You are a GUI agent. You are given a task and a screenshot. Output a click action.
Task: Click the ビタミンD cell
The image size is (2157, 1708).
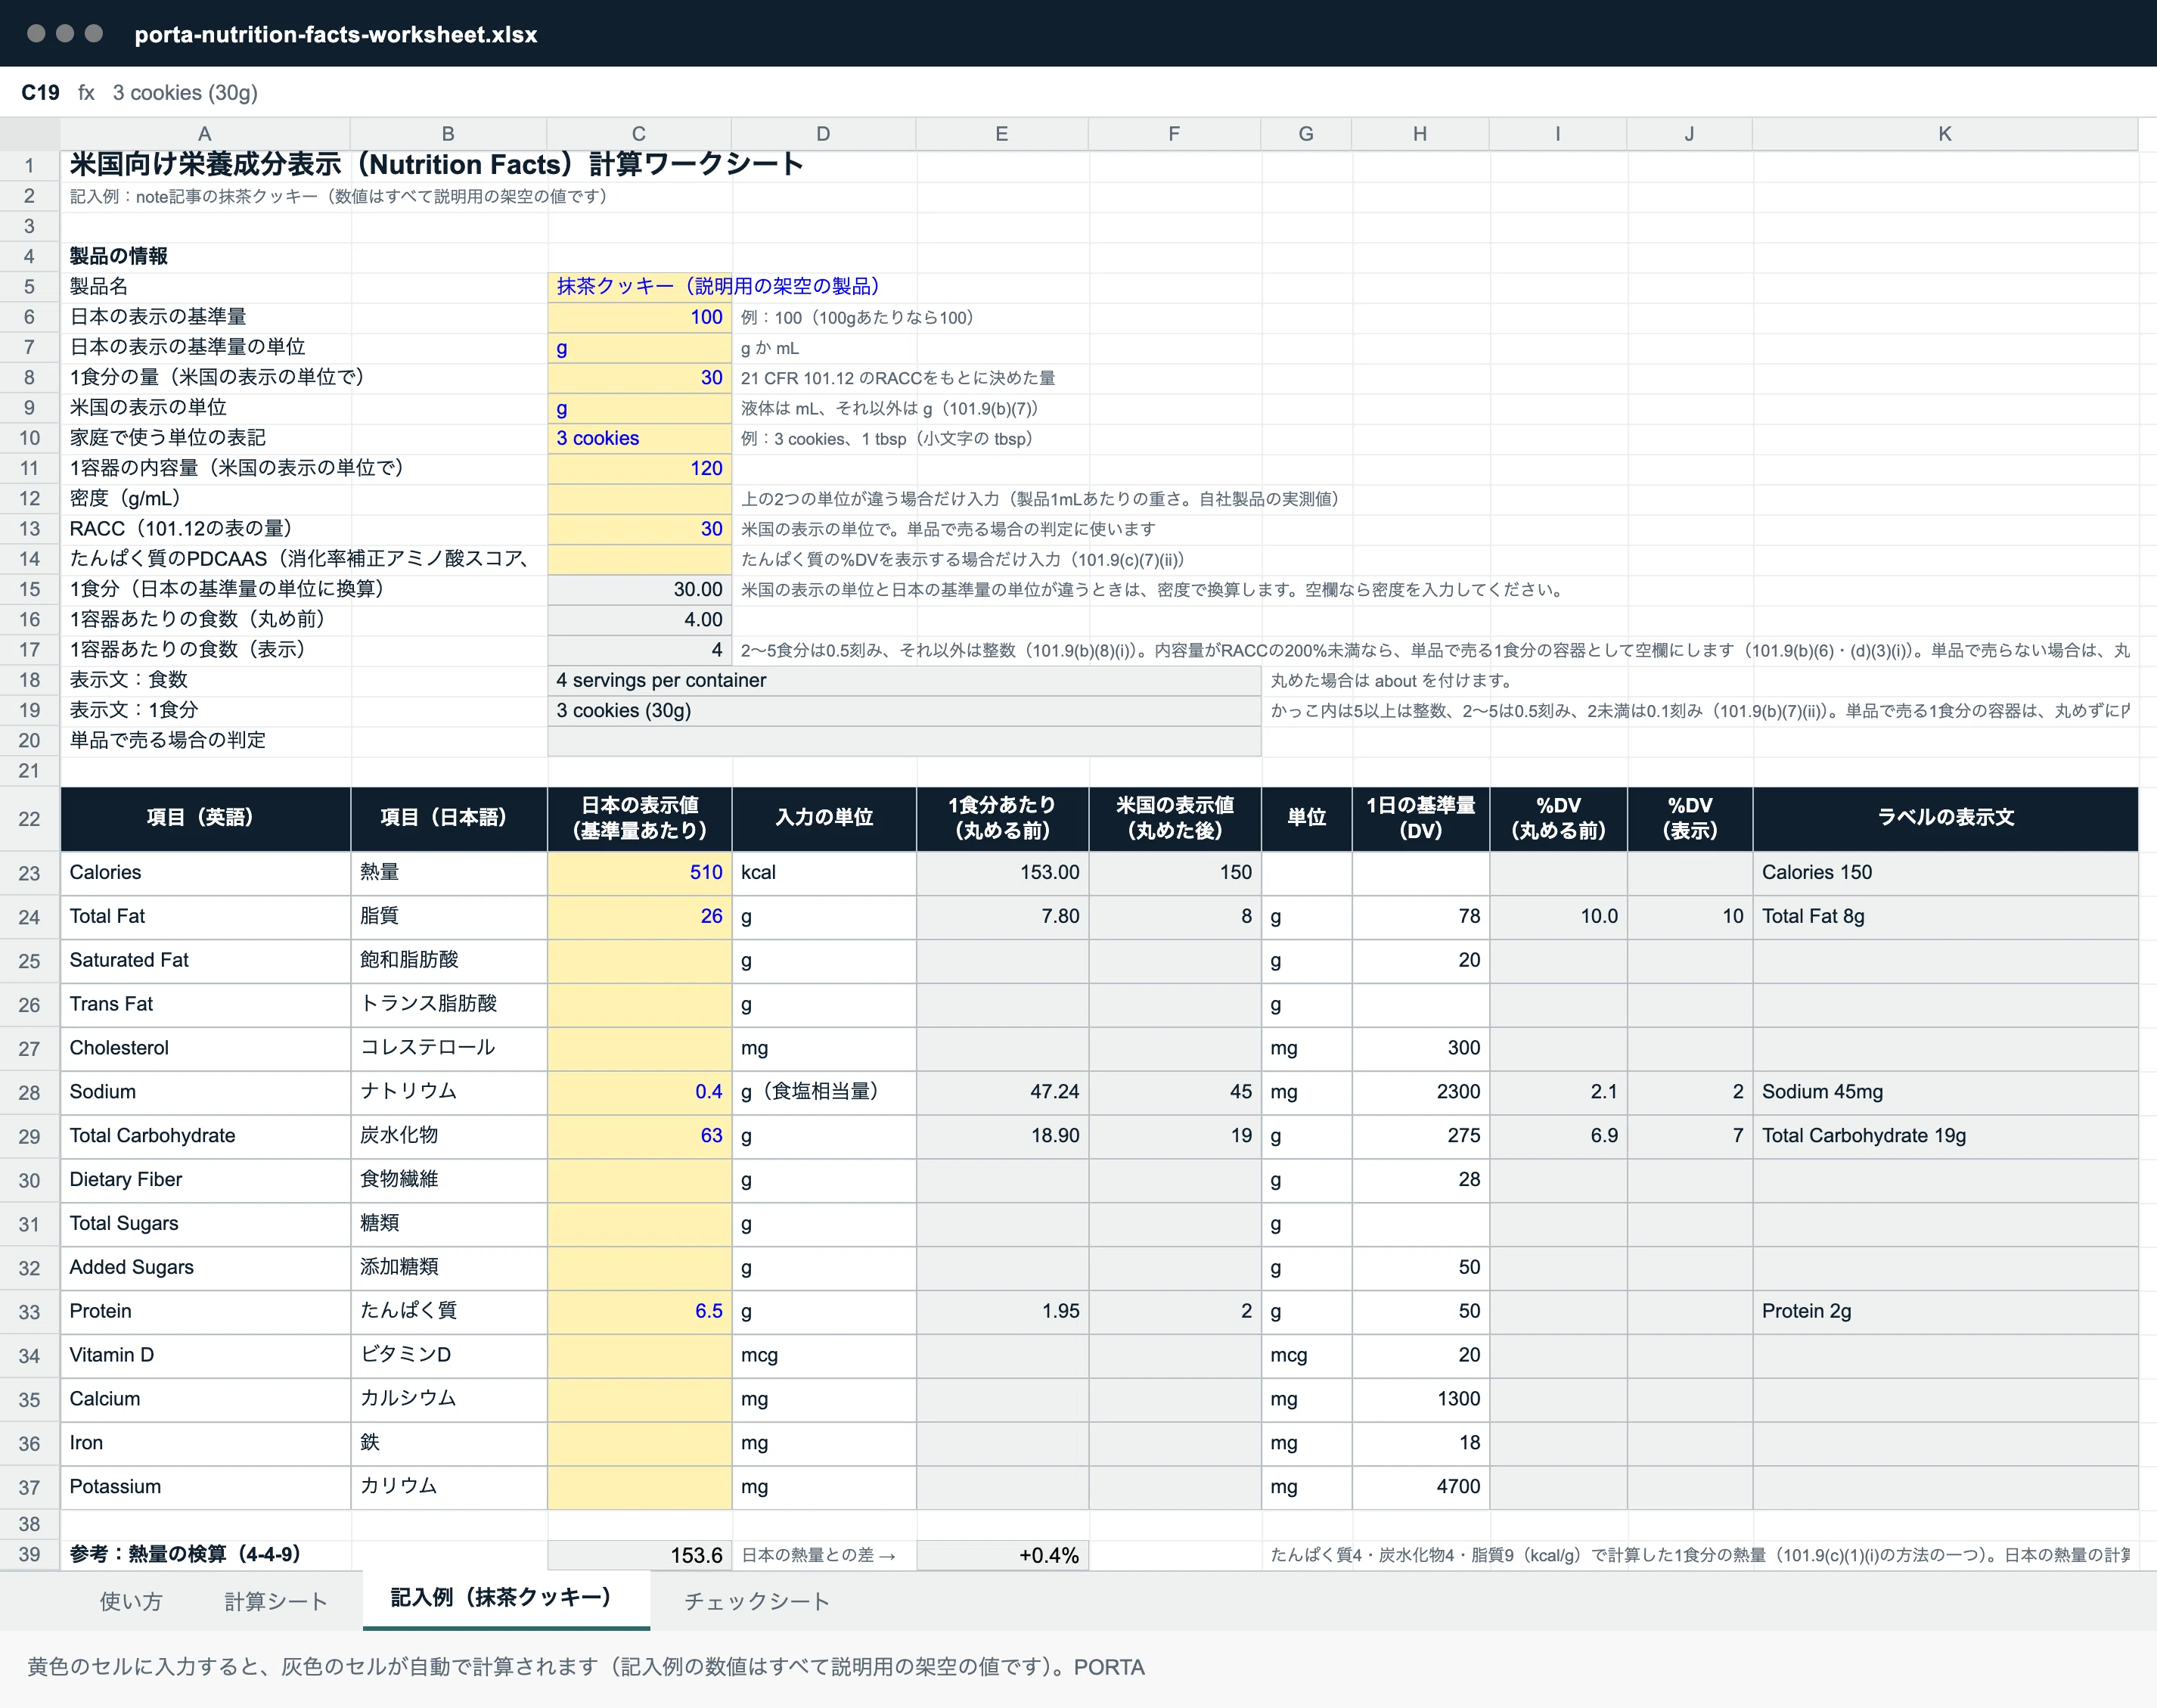click(x=448, y=1355)
